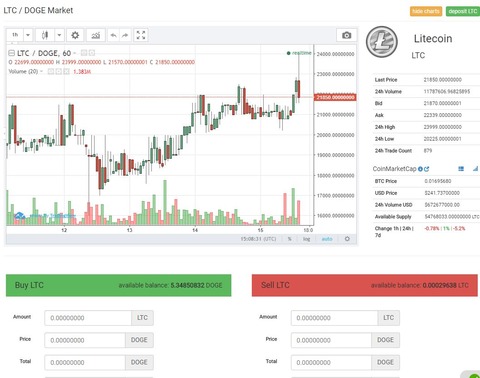Click the 24h Volume value 11787606.96825895

coord(447,91)
